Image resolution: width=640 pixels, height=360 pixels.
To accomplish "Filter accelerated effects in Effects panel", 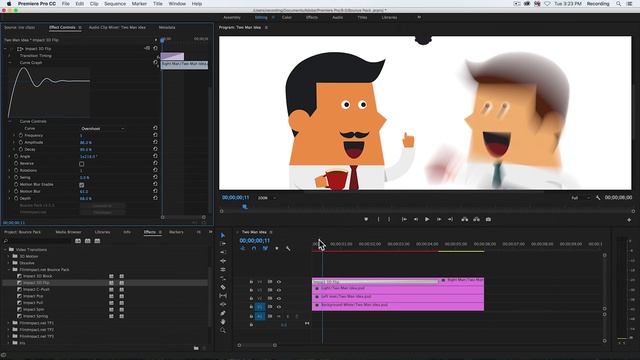I will tap(78, 241).
